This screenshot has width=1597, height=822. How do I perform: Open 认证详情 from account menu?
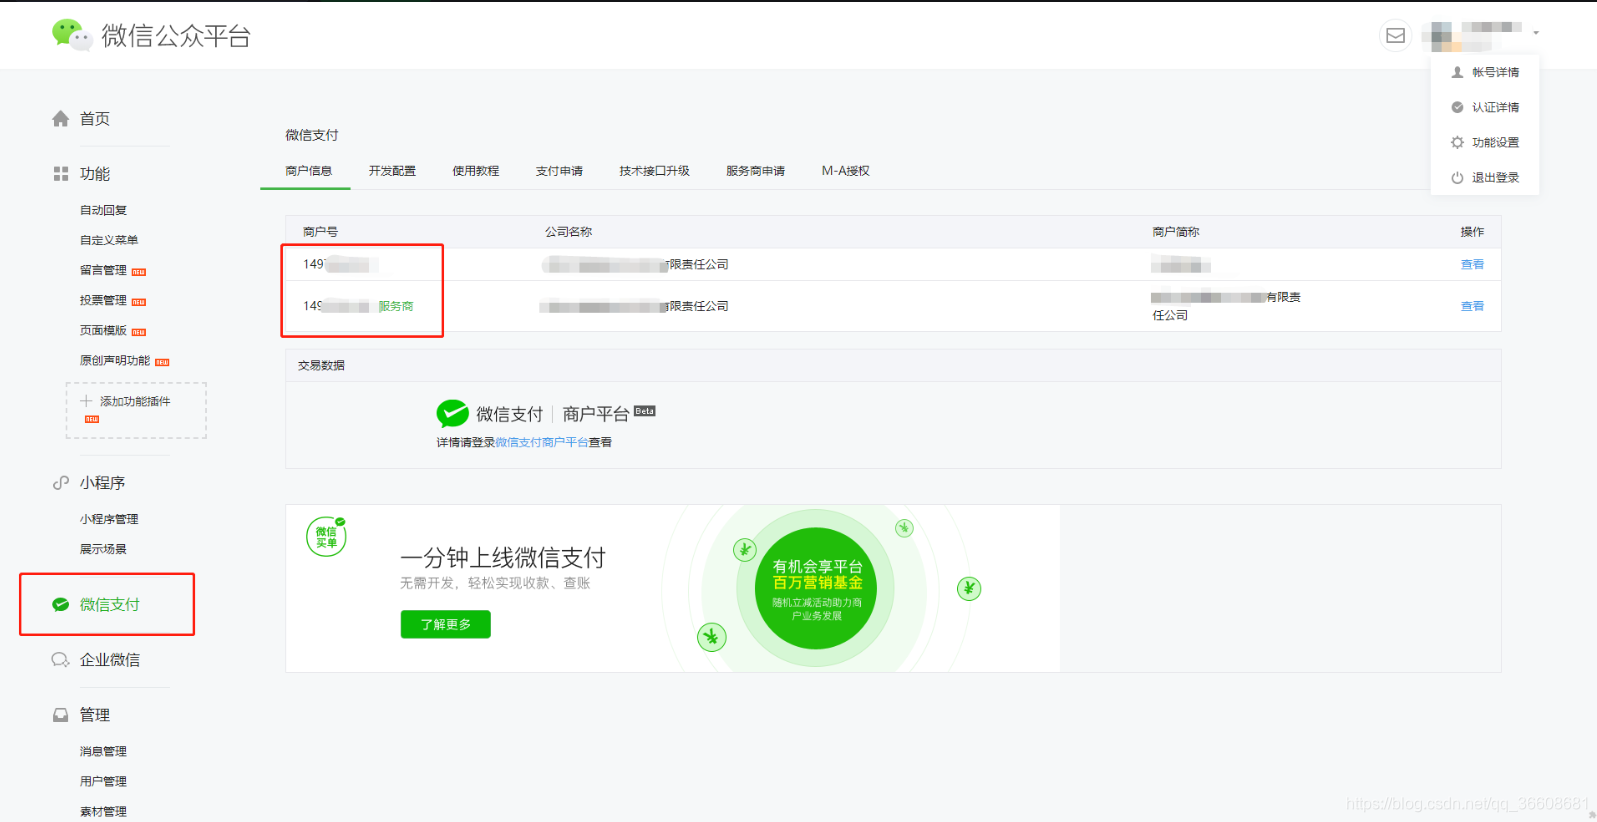[x=1495, y=107]
